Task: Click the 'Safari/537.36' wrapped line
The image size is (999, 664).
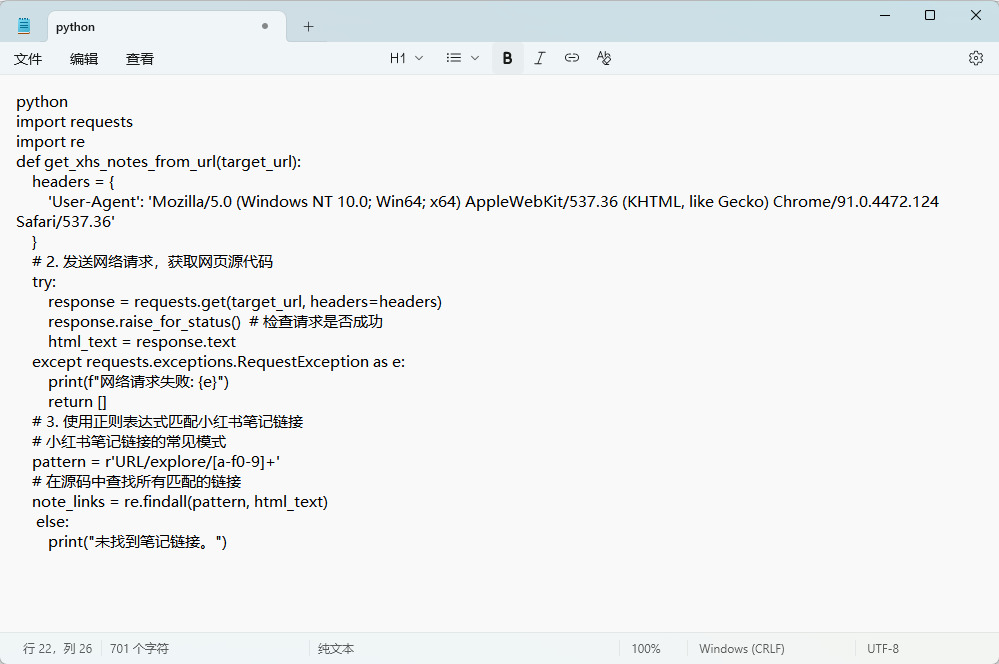Action: (66, 222)
